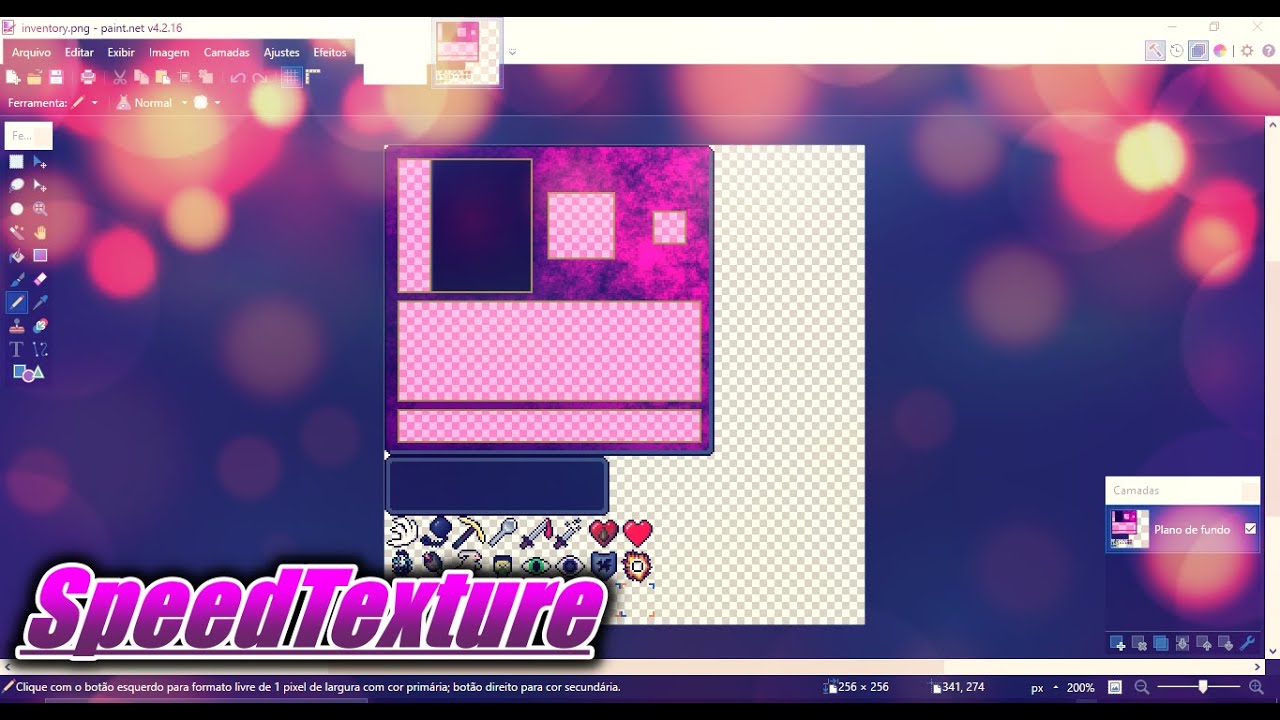This screenshot has height=720, width=1280.
Task: Select the Color Picker eyedropper tool
Action: (40, 302)
